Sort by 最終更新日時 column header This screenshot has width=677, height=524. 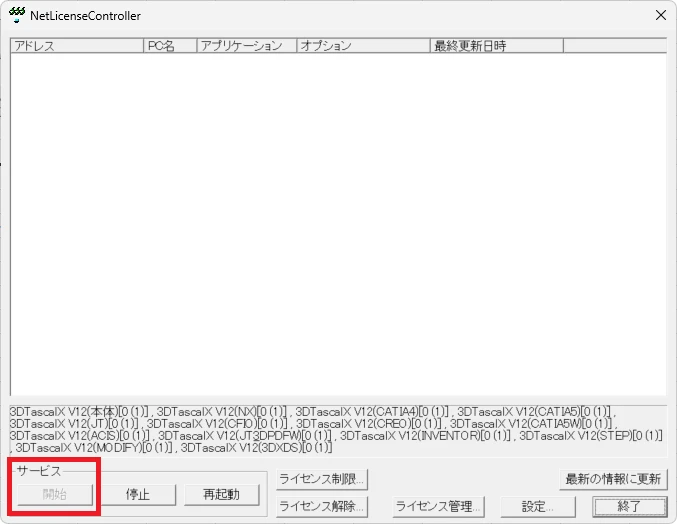(496, 46)
